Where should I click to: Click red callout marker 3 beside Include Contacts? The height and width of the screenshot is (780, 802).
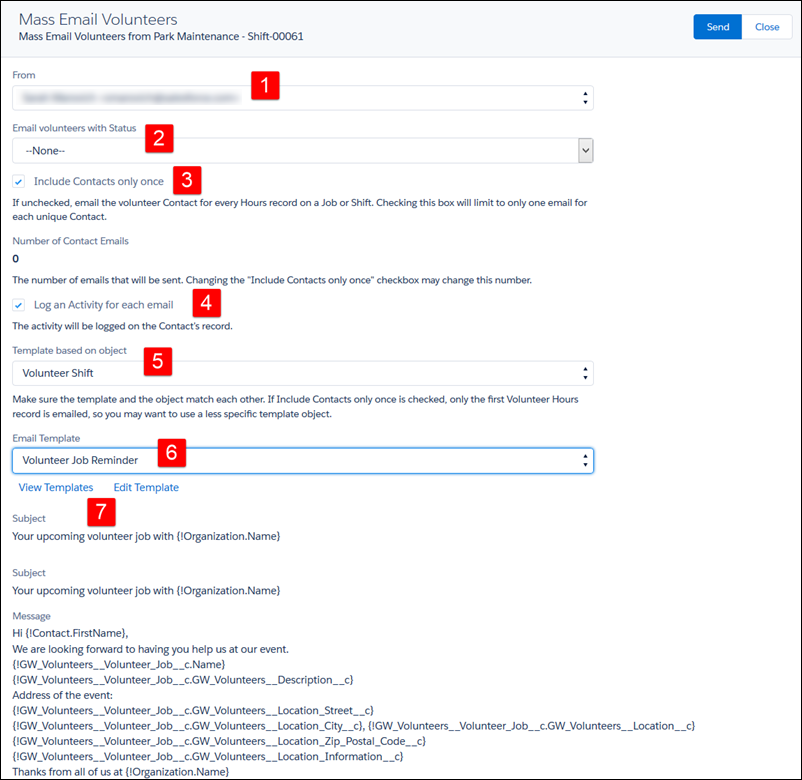(187, 179)
